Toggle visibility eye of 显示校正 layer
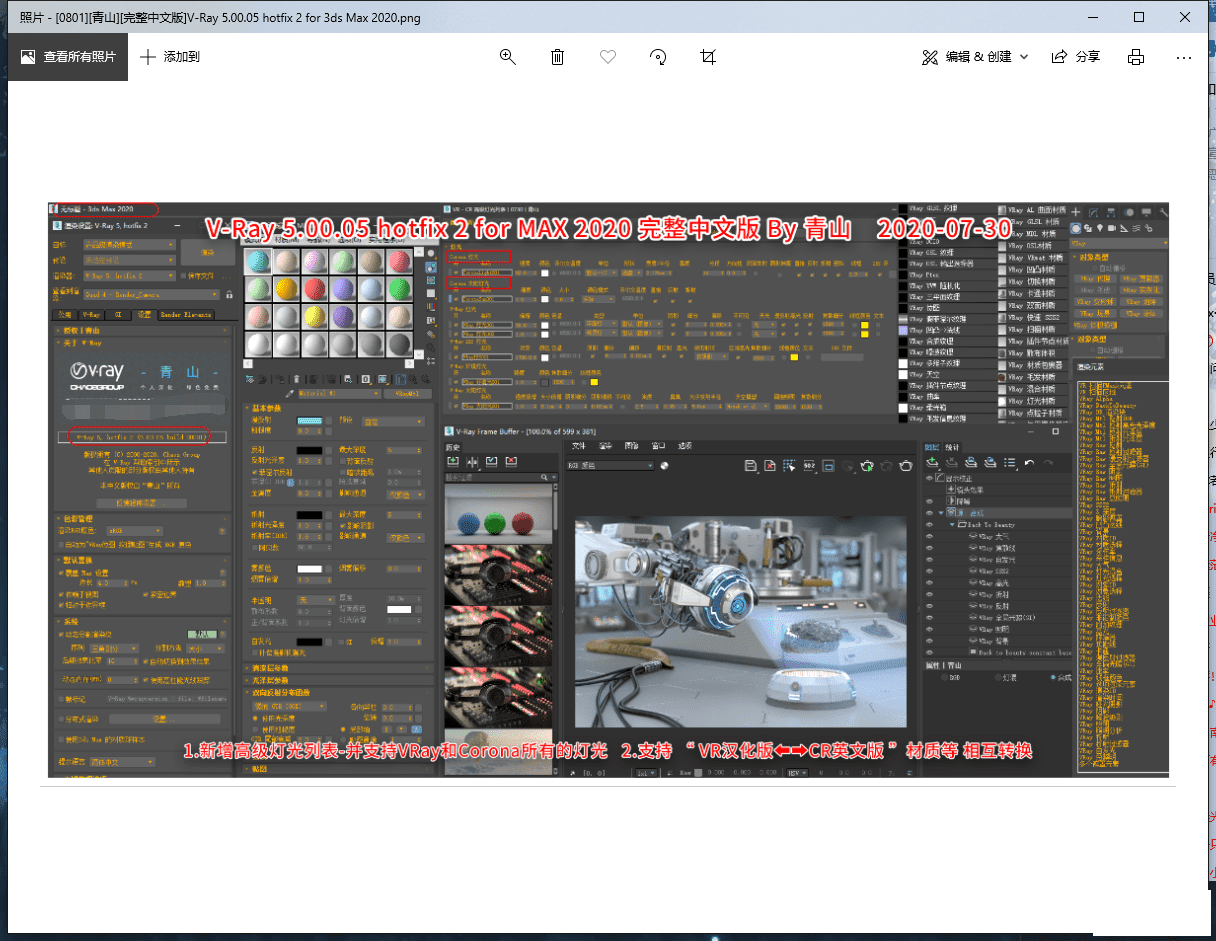Screen dimensions: 1216x941 coord(929,479)
